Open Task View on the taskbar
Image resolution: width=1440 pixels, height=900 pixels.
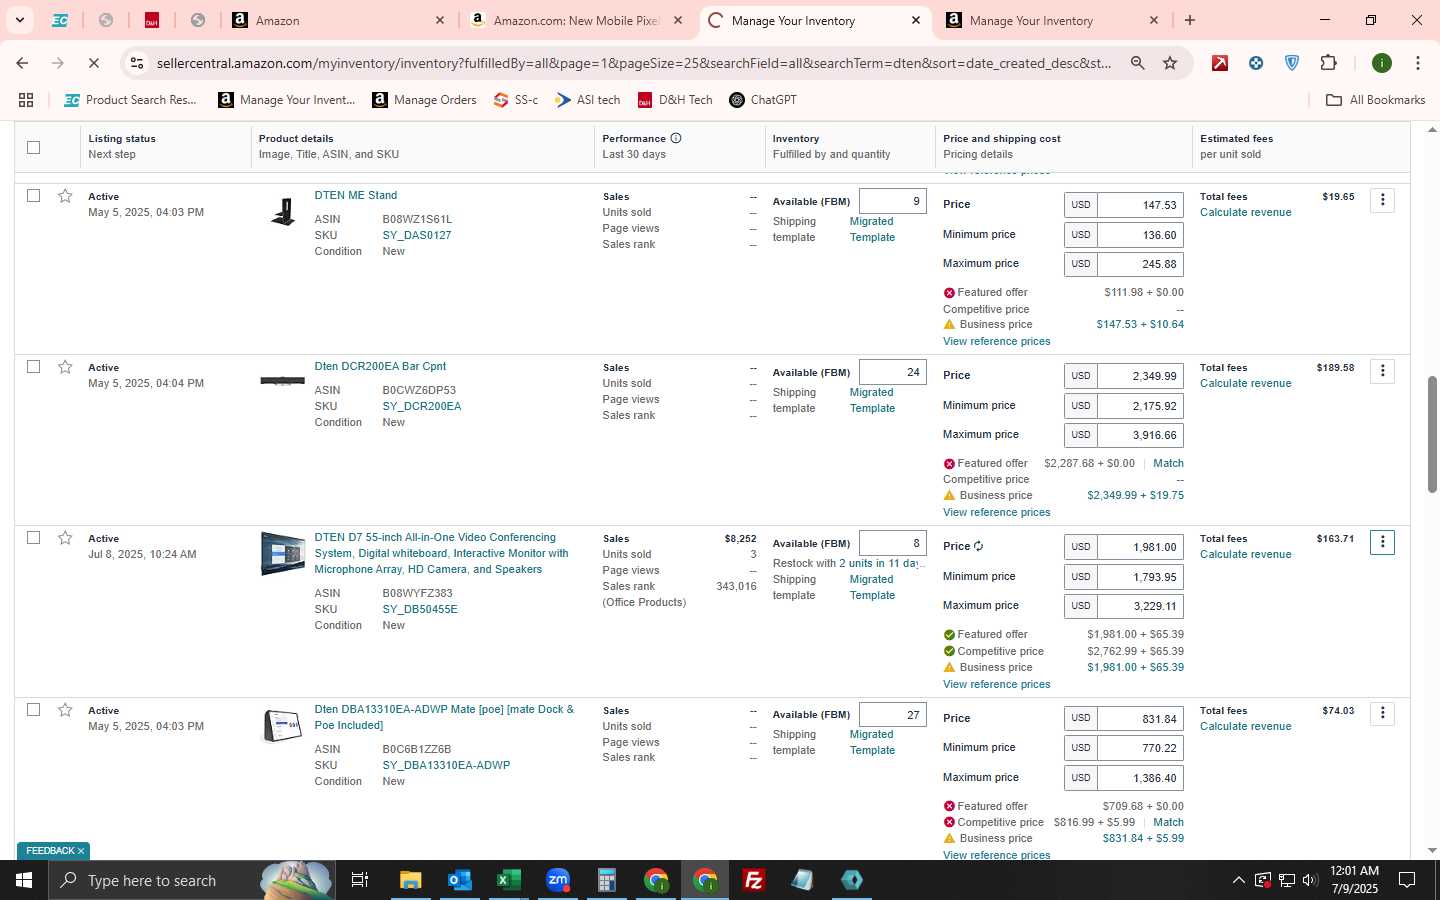[359, 880]
